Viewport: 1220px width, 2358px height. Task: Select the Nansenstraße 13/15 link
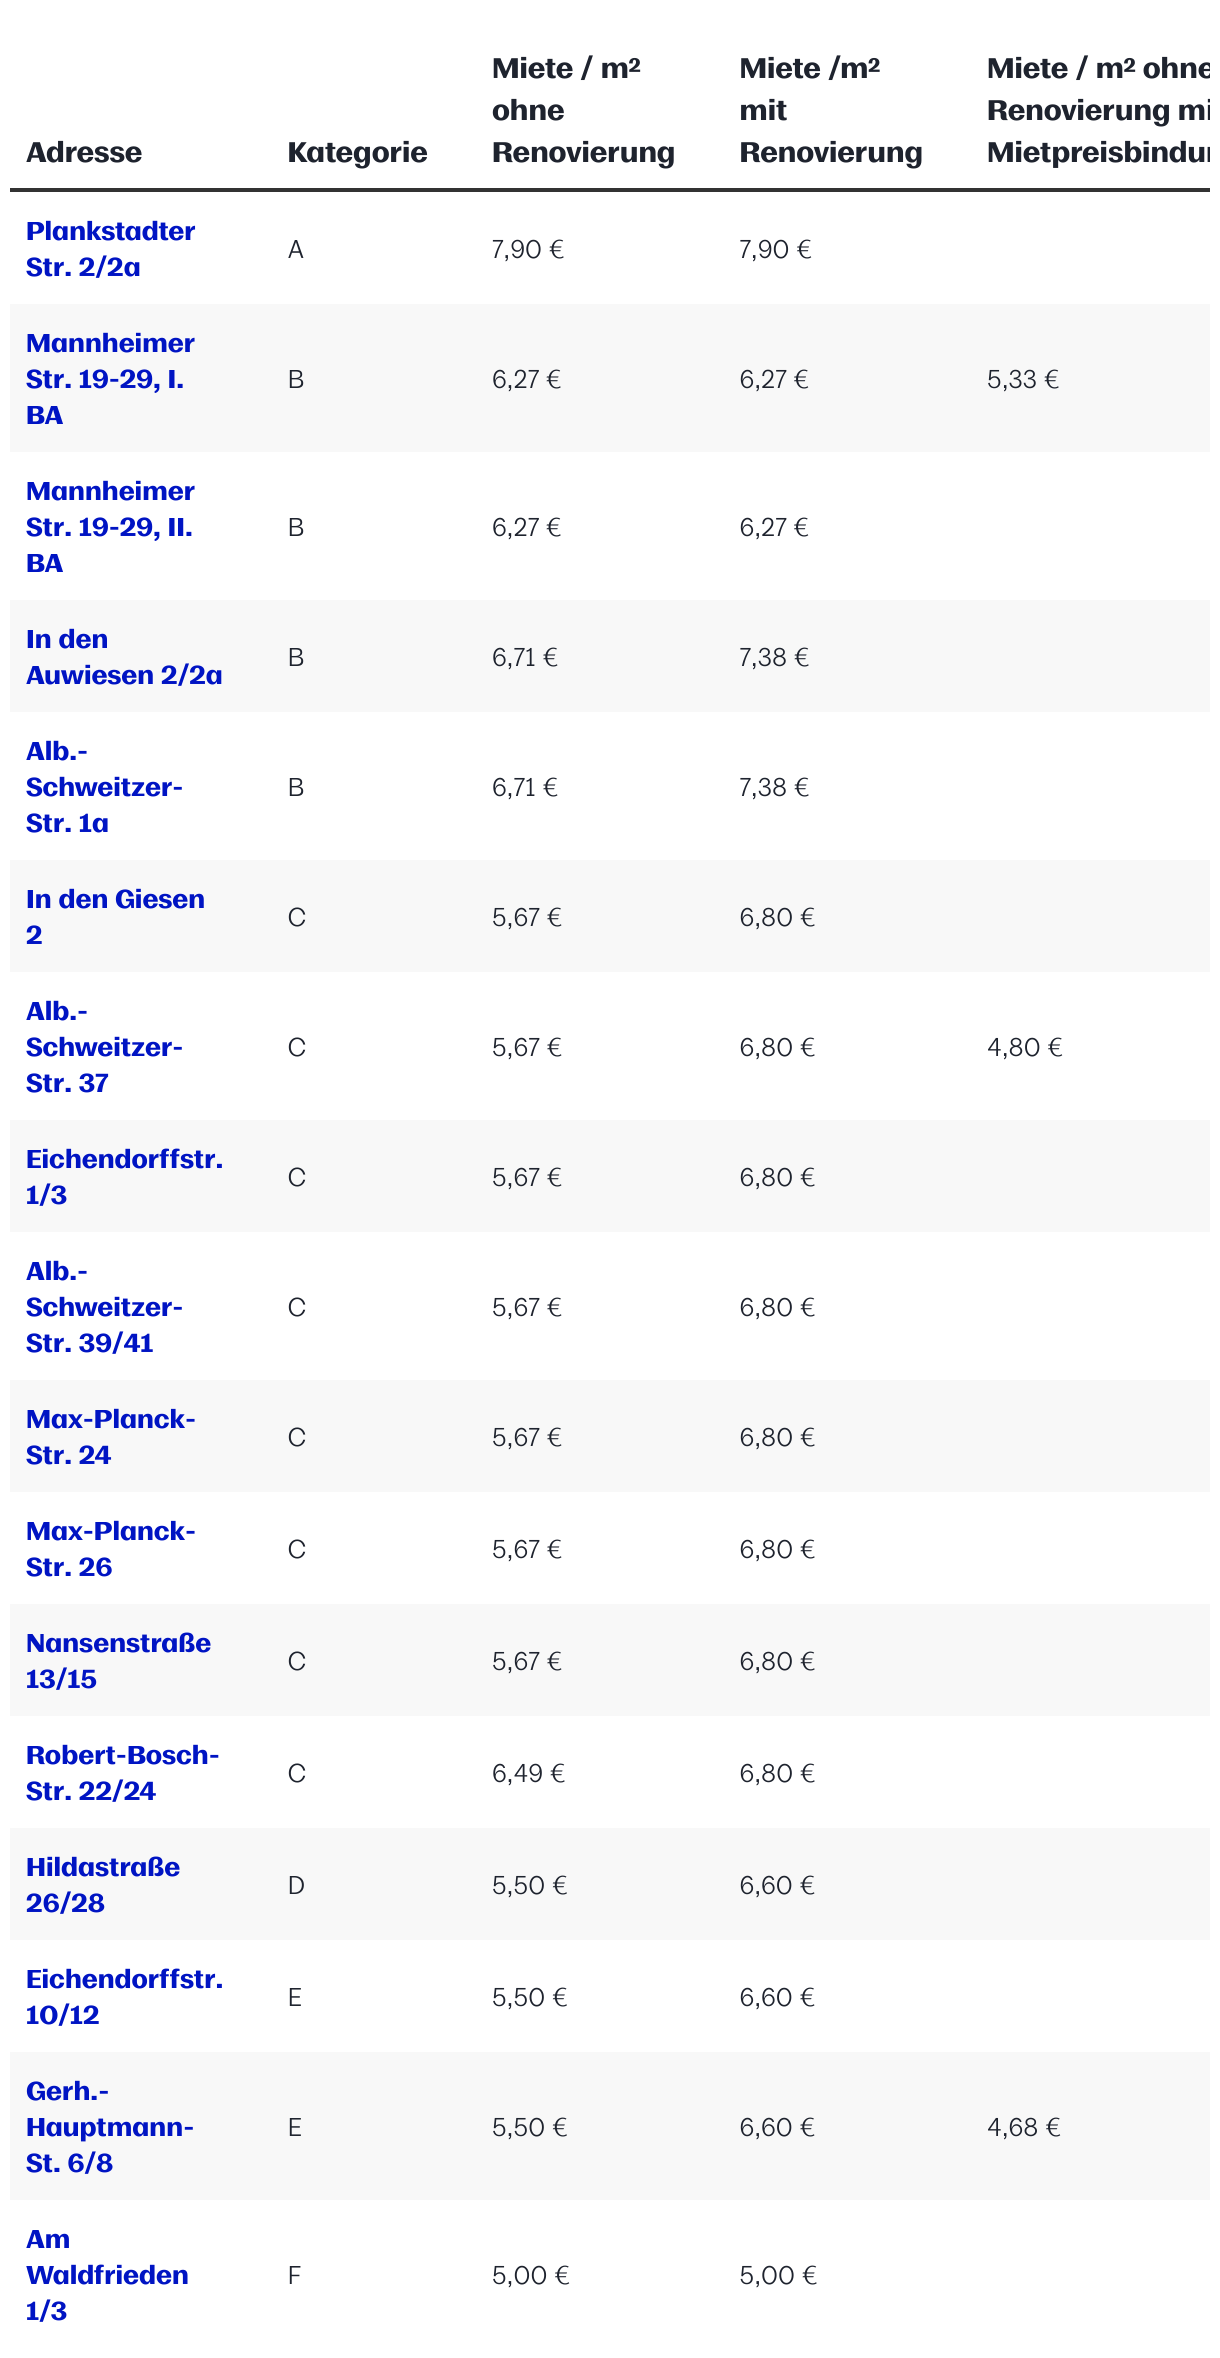coord(118,1661)
